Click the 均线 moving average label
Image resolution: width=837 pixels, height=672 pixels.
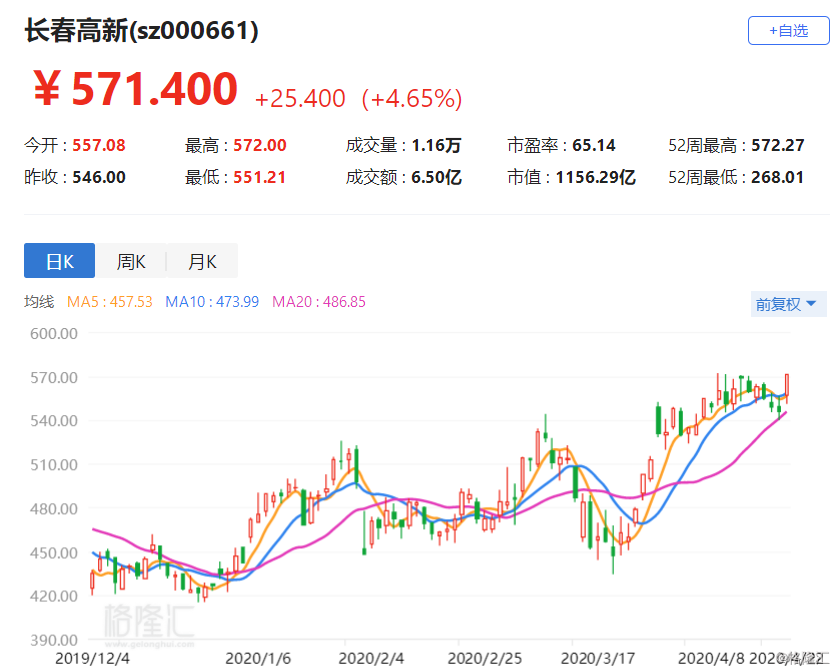pyautogui.click(x=39, y=302)
